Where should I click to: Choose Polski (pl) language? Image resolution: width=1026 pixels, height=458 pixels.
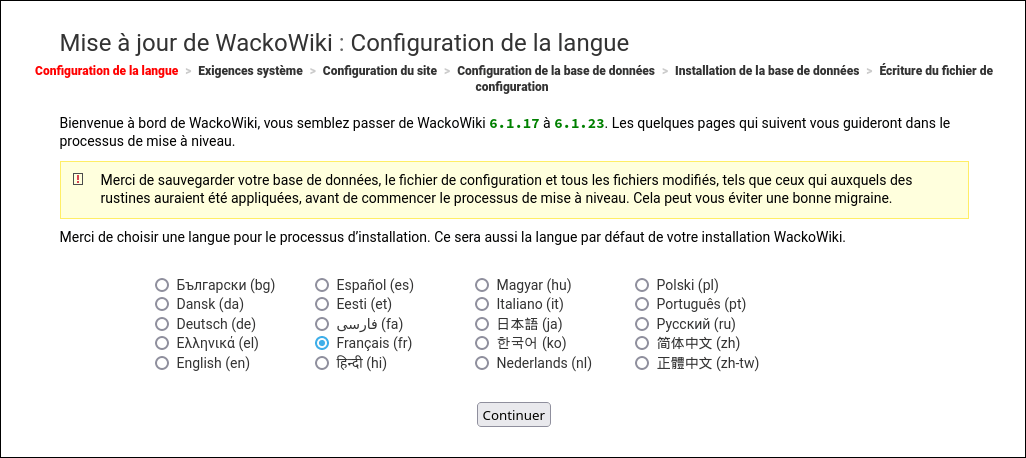pyautogui.click(x=642, y=285)
